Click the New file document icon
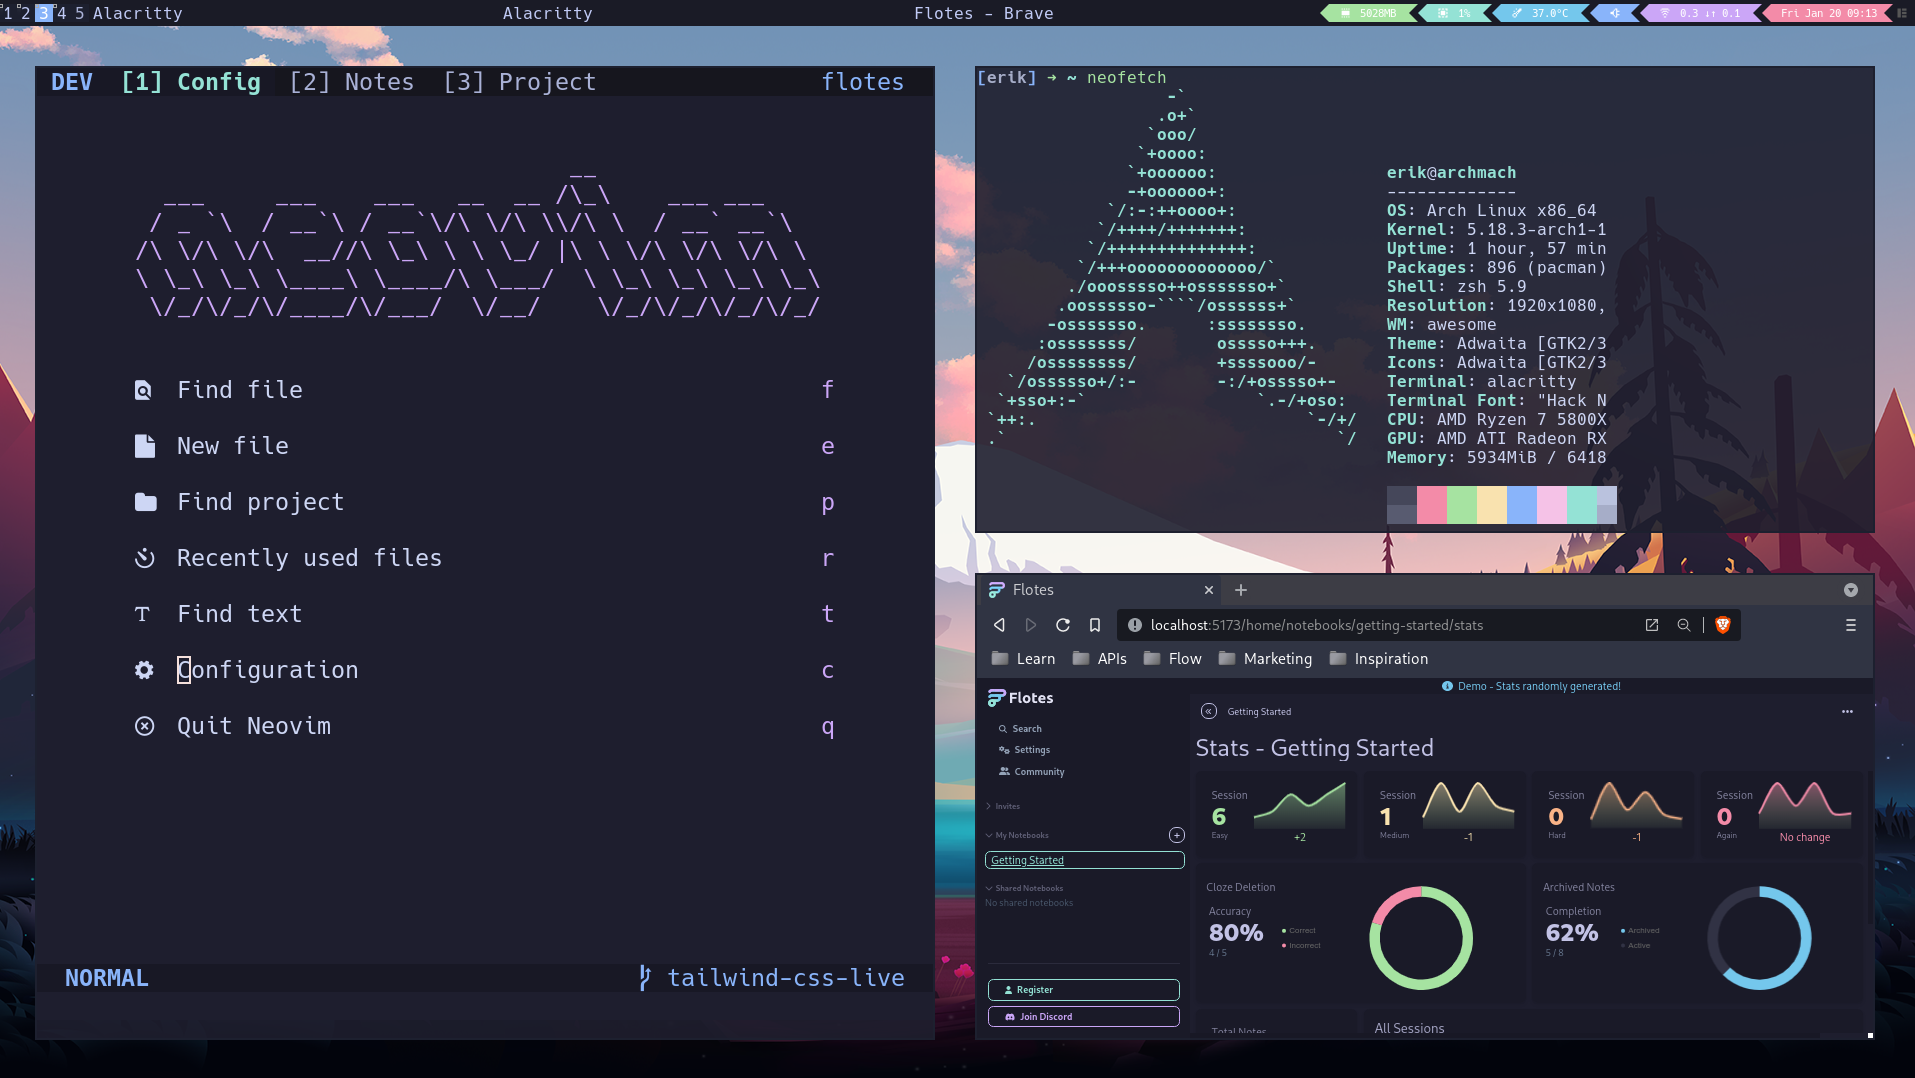The image size is (1915, 1078). [x=144, y=446]
